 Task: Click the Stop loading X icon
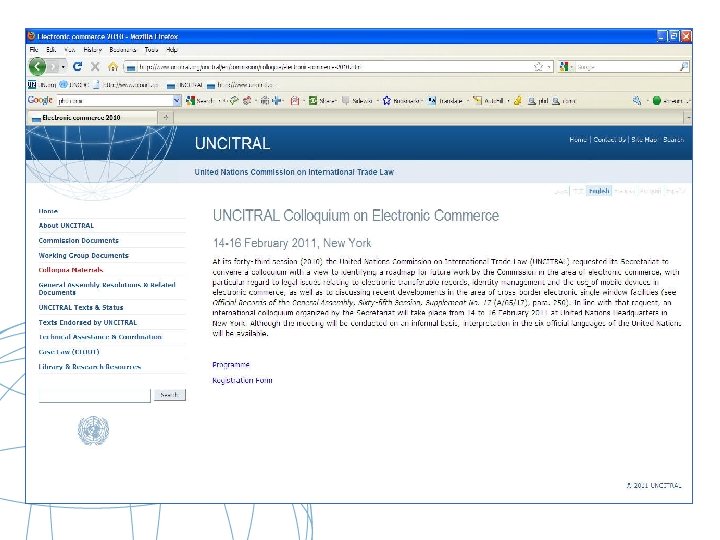95,67
